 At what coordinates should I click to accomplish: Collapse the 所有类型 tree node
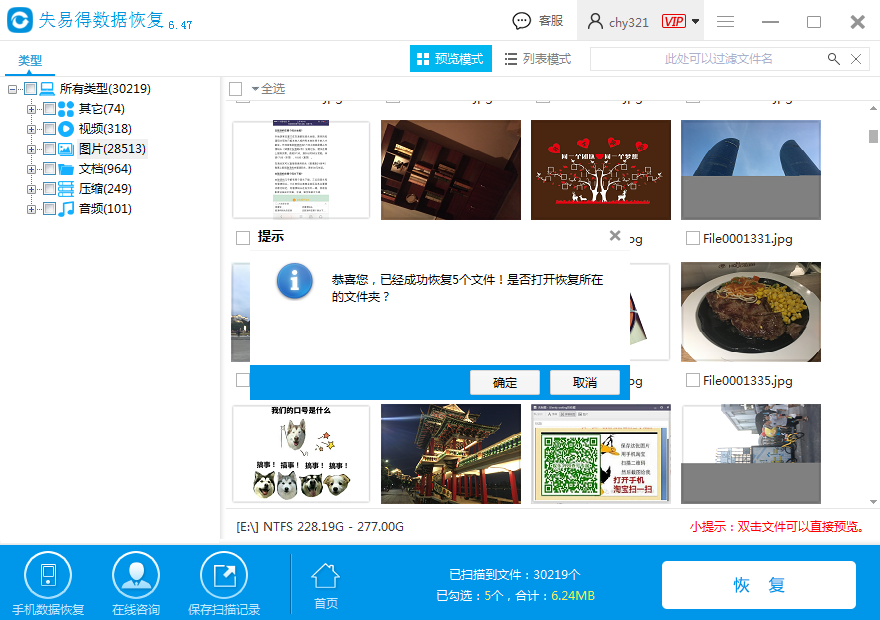(12, 89)
